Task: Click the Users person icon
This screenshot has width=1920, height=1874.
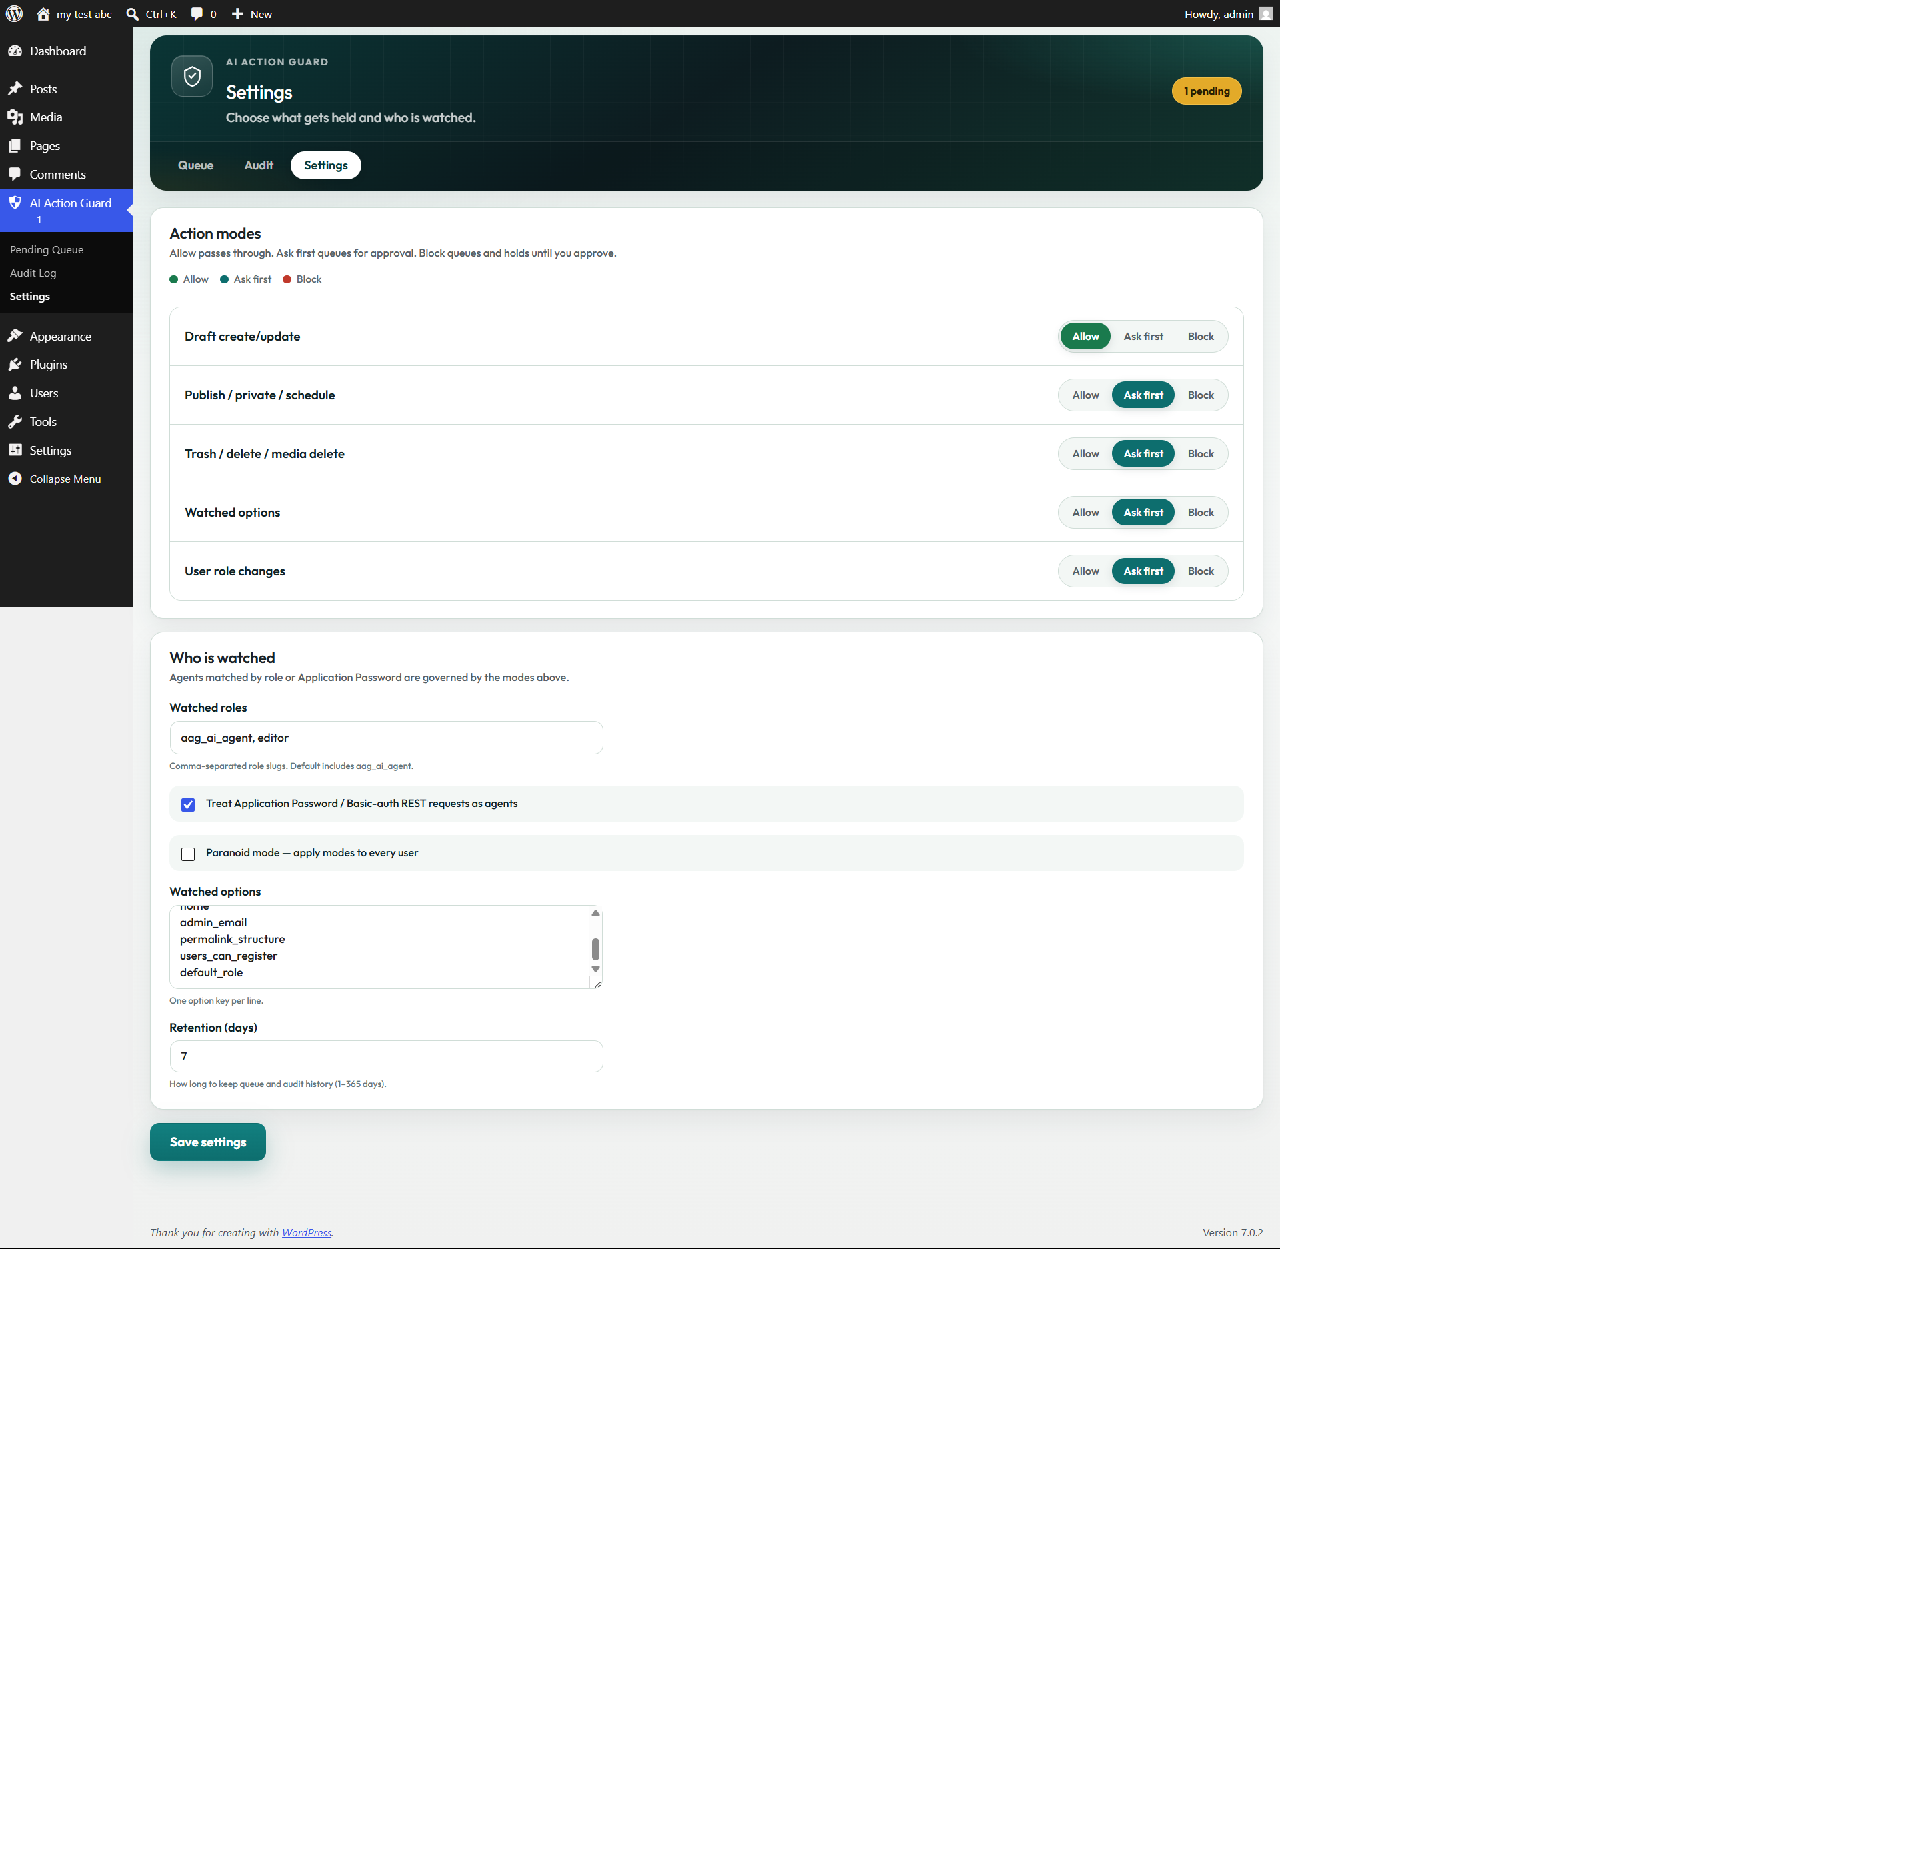Action: point(15,393)
